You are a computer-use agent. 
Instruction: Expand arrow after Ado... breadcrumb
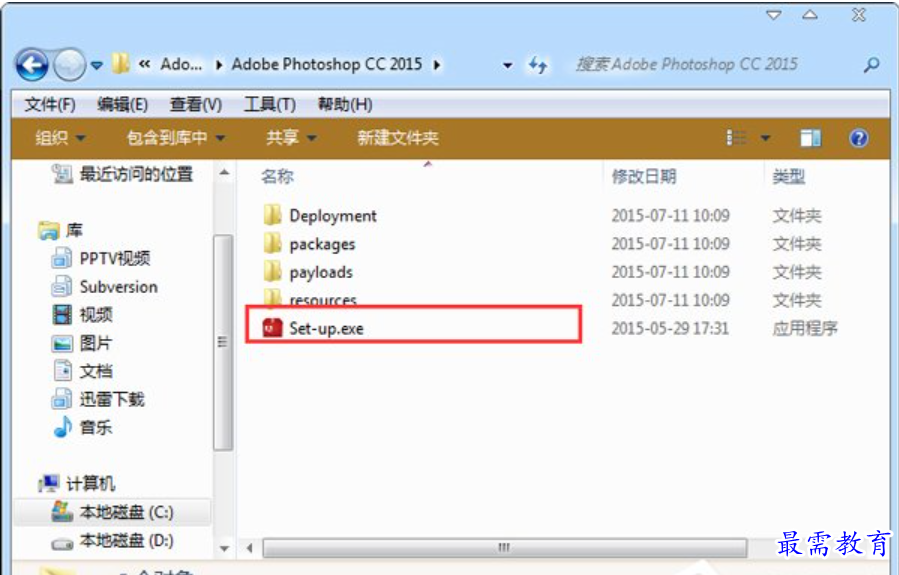219,65
